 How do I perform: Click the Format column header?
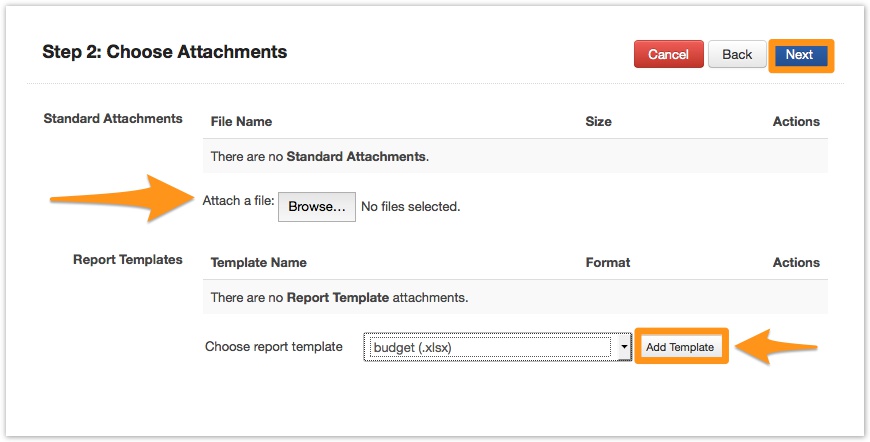tap(608, 263)
